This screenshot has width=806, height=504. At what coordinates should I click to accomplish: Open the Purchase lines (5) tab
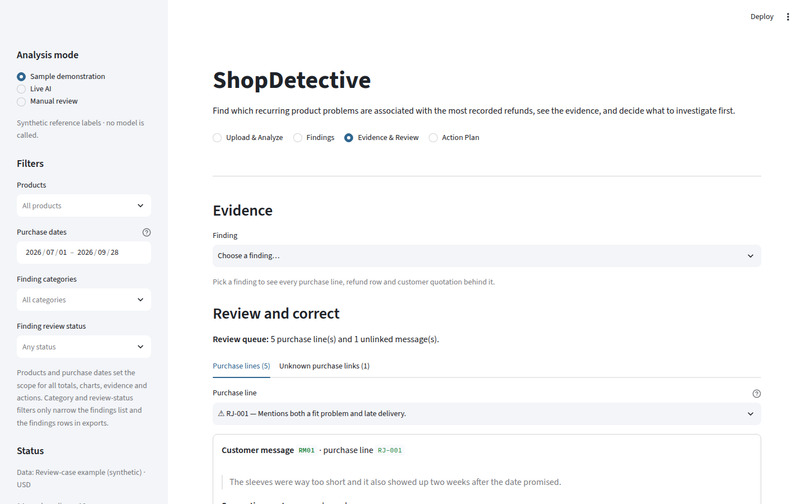(241, 366)
